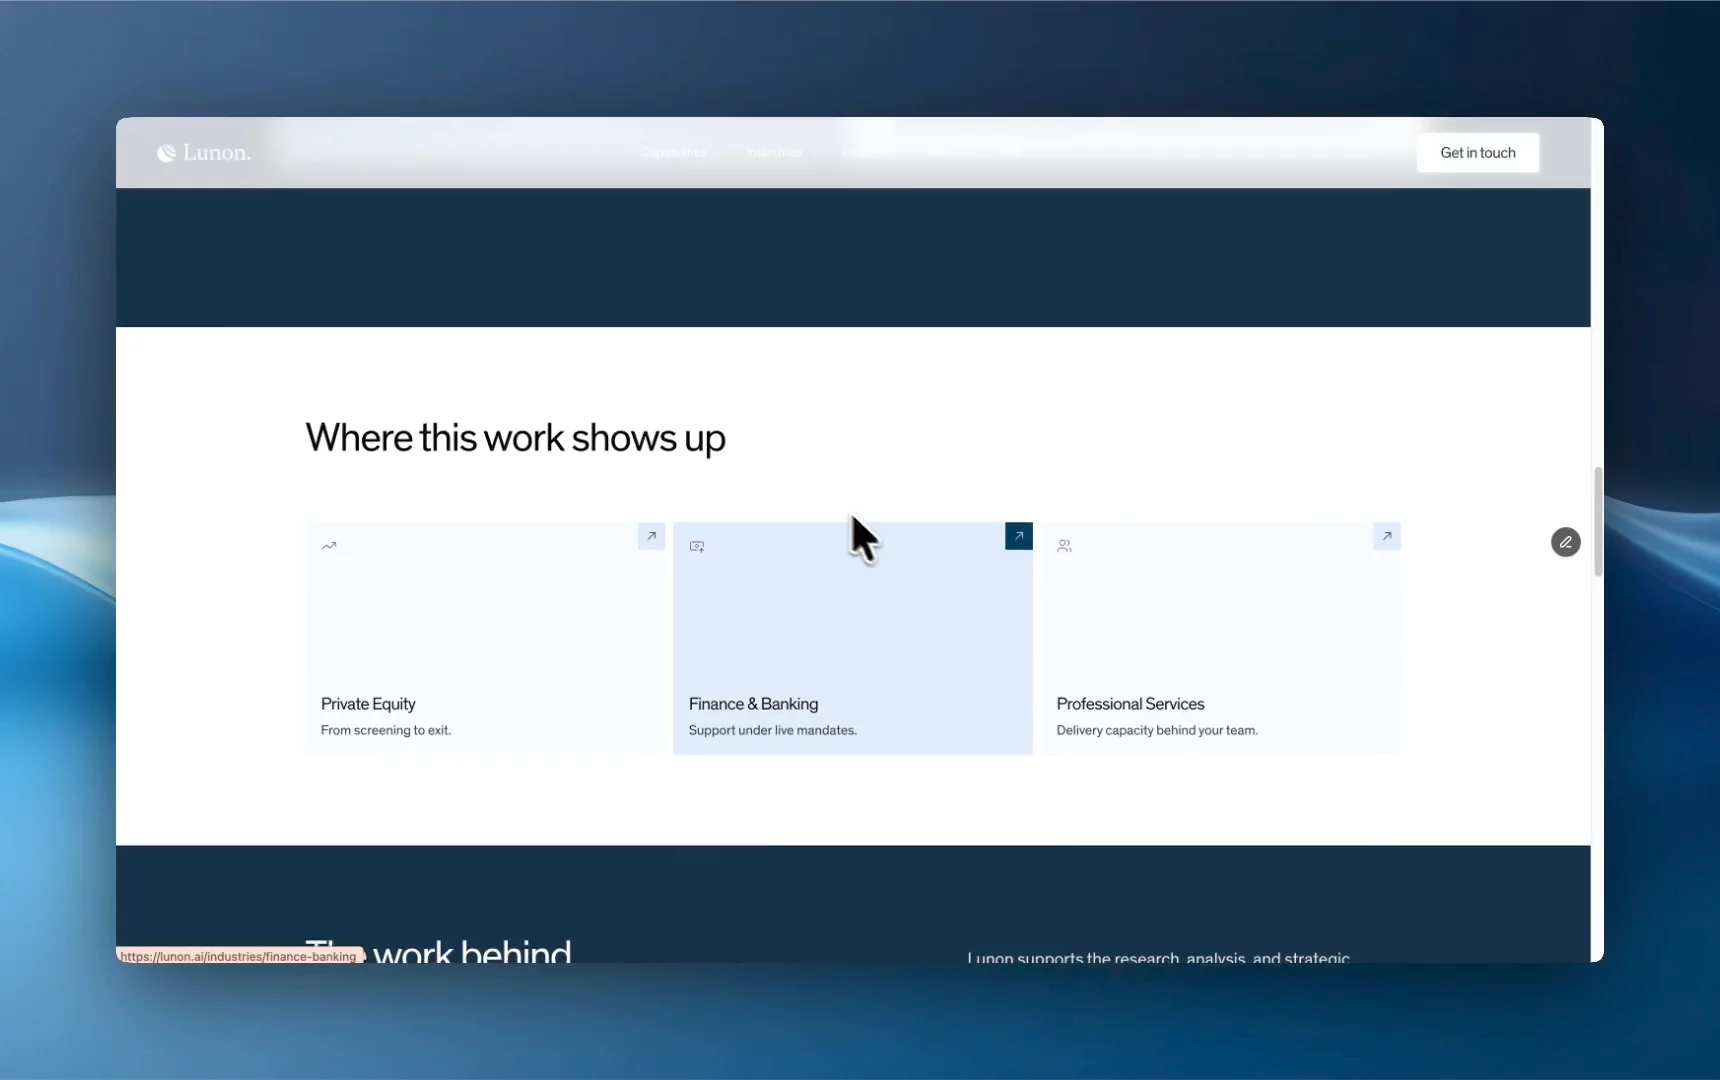Image resolution: width=1720 pixels, height=1080 pixels.
Task: Click 'Support under live mandates.' text
Action: coord(772,730)
